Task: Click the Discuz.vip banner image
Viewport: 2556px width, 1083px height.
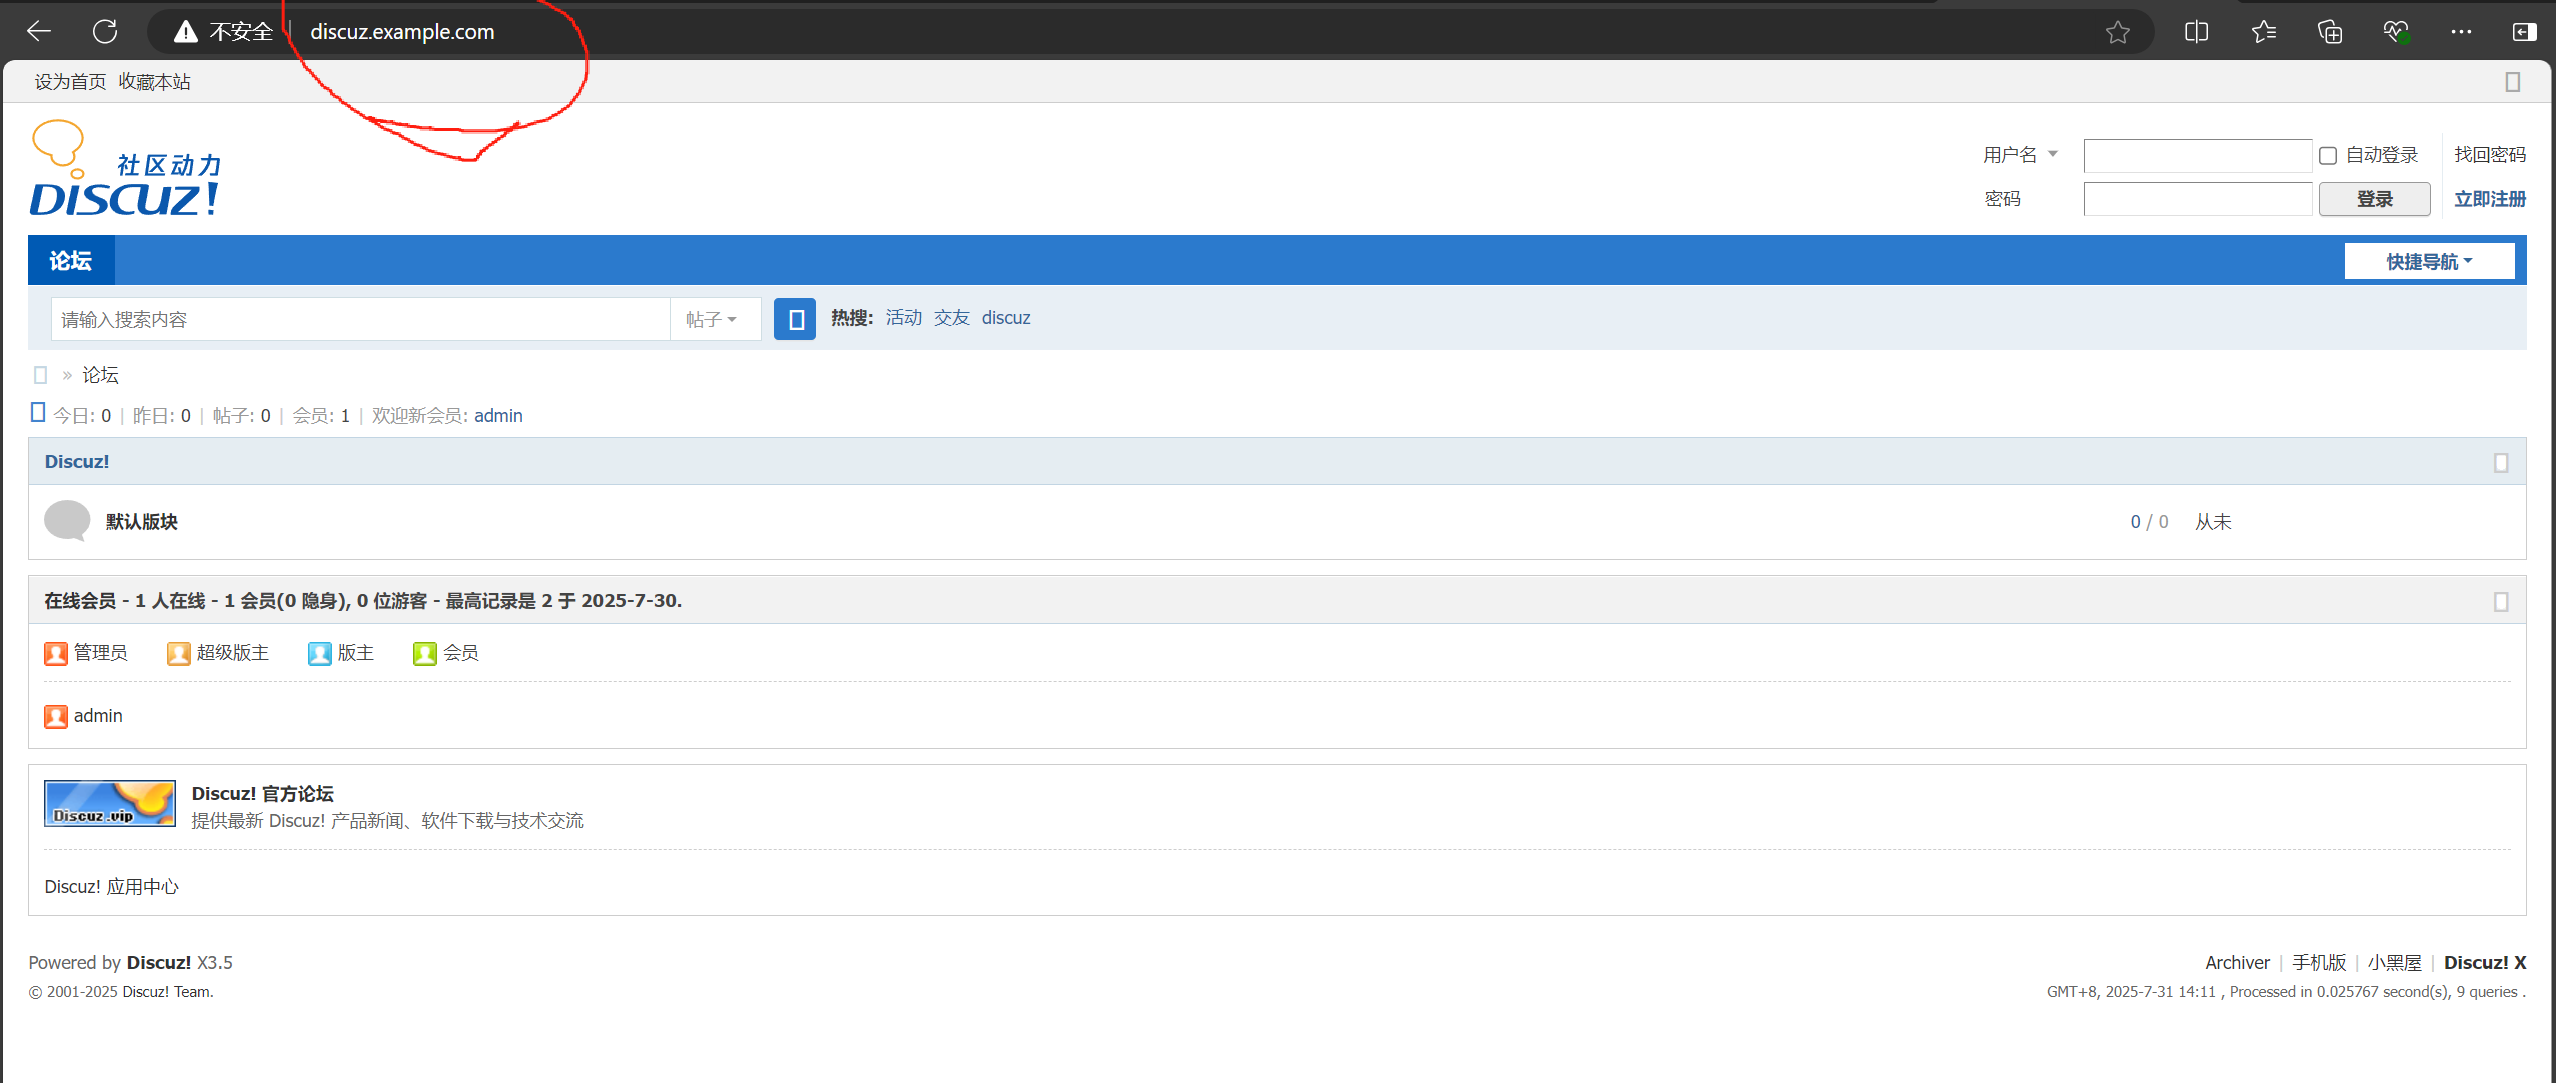Action: point(110,804)
